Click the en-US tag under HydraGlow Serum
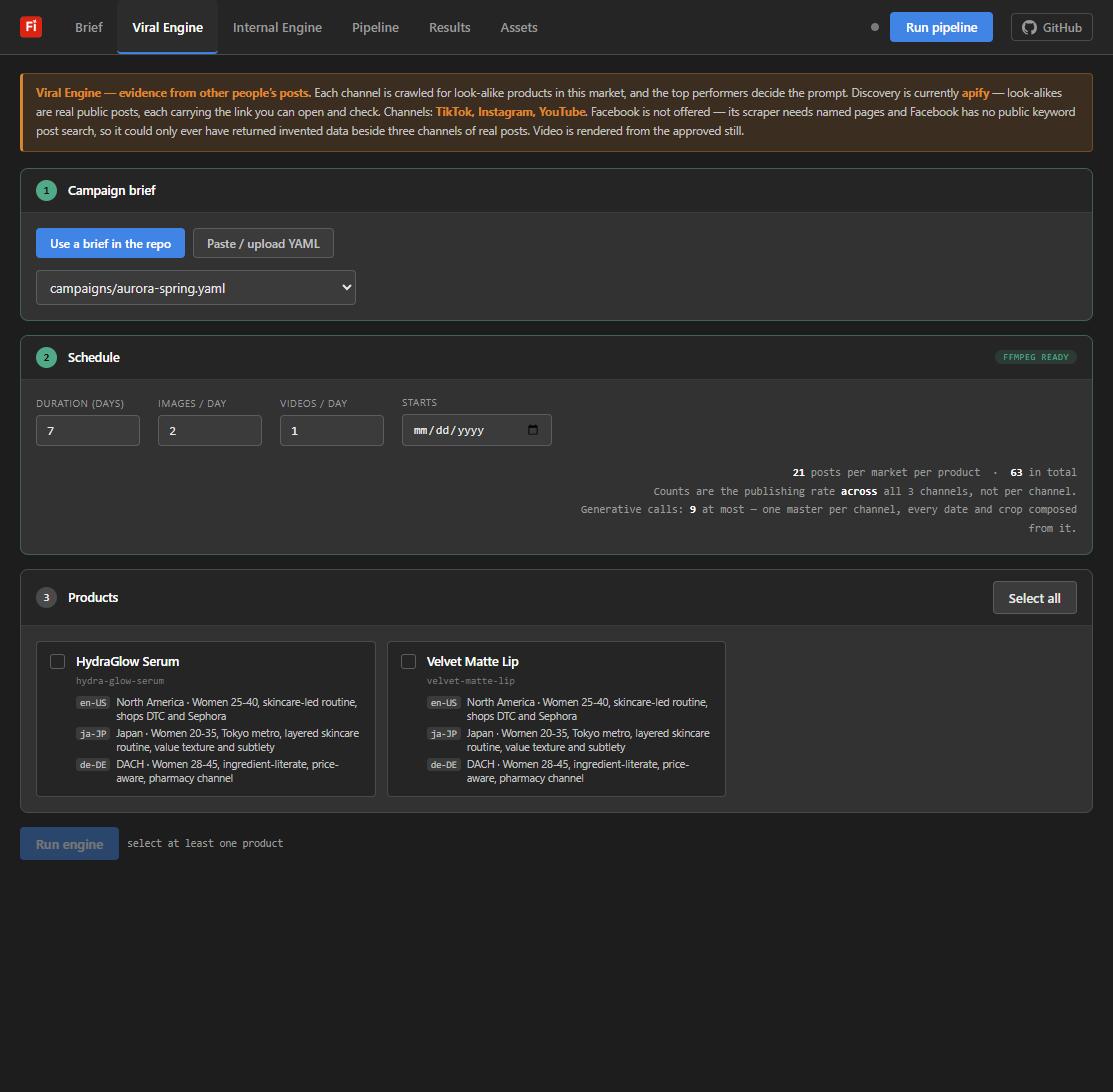The image size is (1113, 1092). [93, 702]
